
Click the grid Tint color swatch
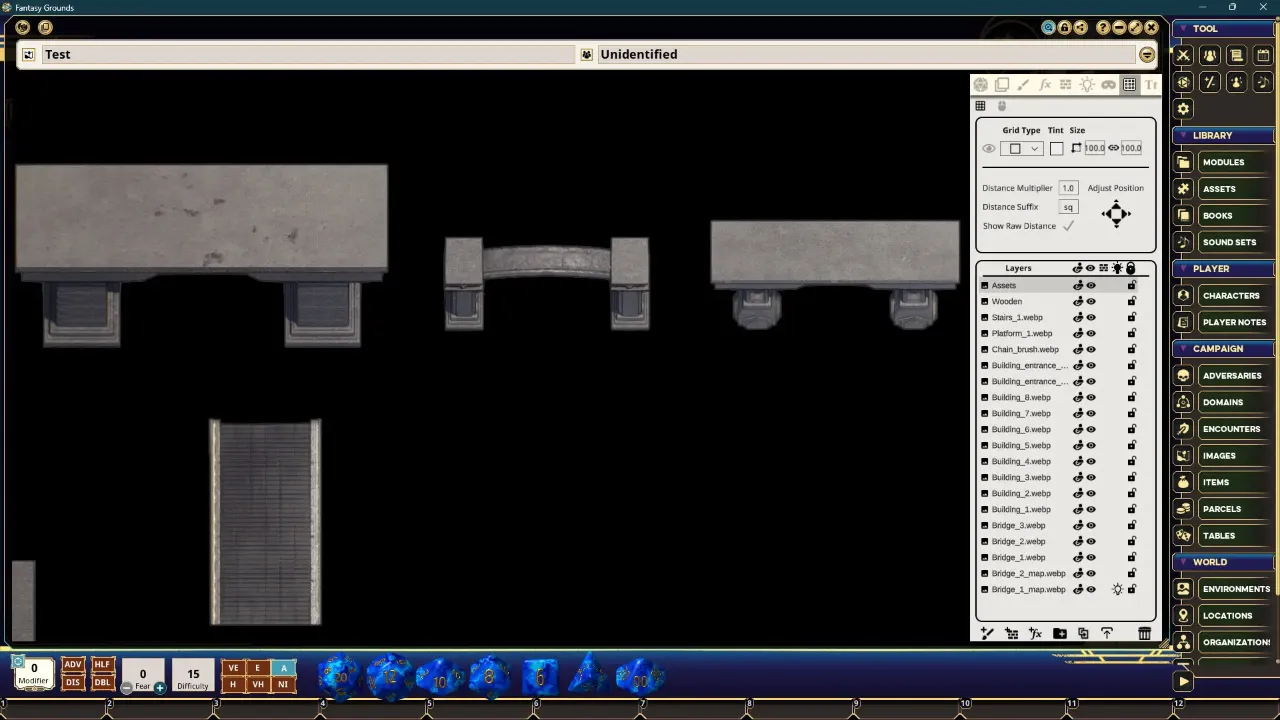point(1056,149)
